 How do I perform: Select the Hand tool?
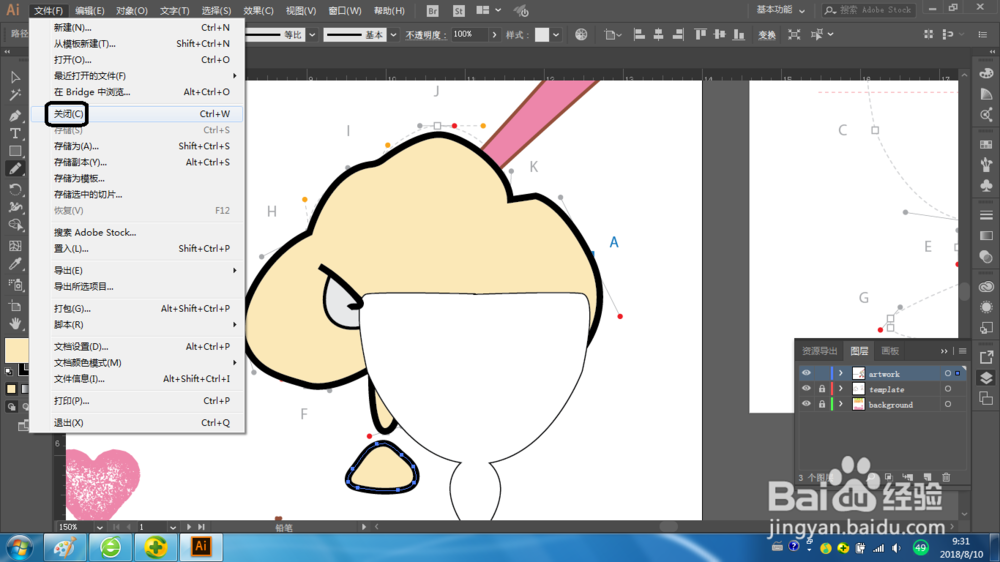click(15, 323)
